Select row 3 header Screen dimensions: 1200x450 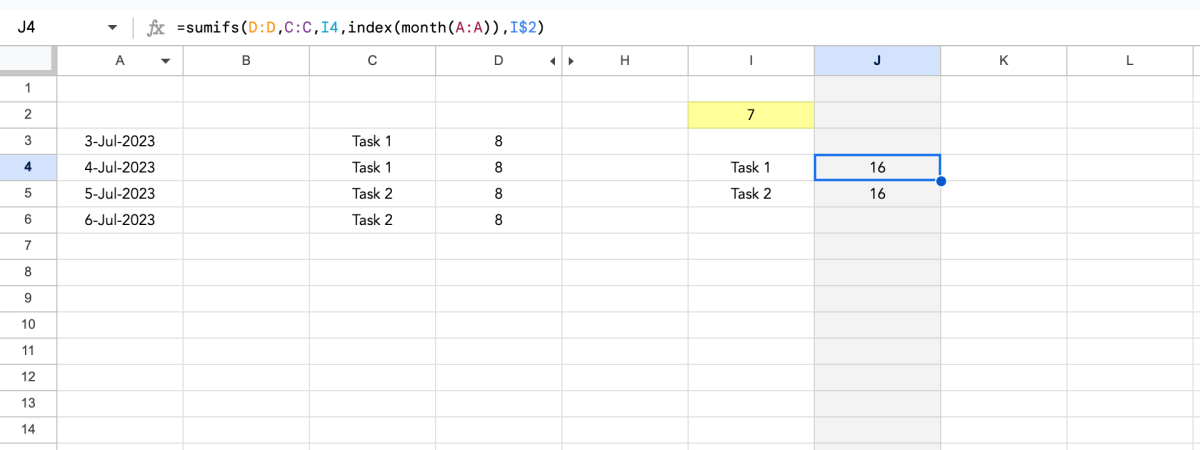(x=28, y=141)
